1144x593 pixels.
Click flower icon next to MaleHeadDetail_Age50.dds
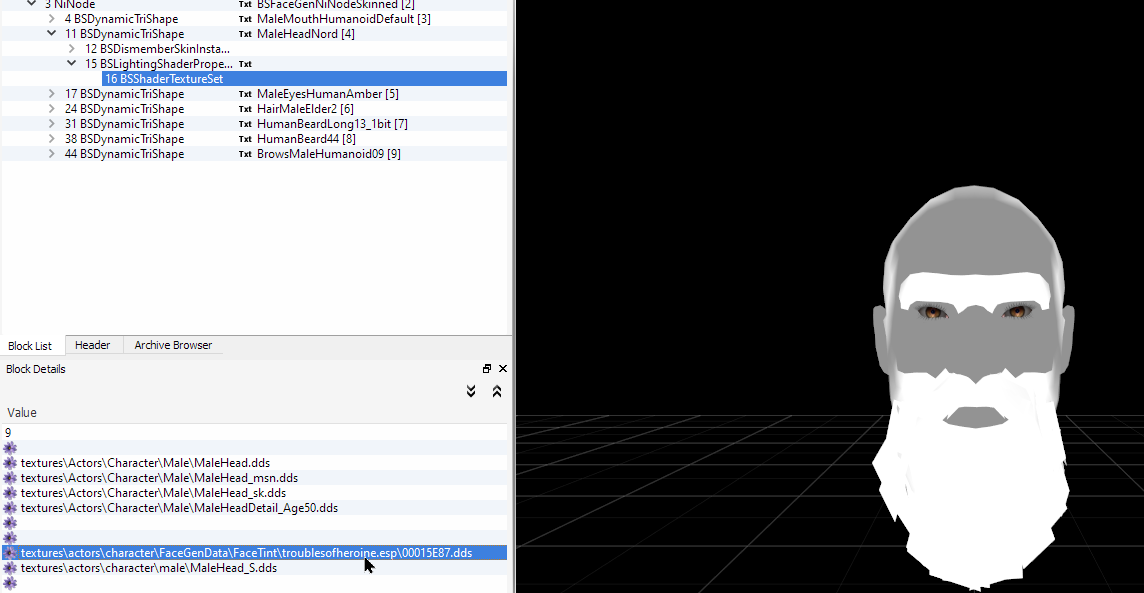10,508
